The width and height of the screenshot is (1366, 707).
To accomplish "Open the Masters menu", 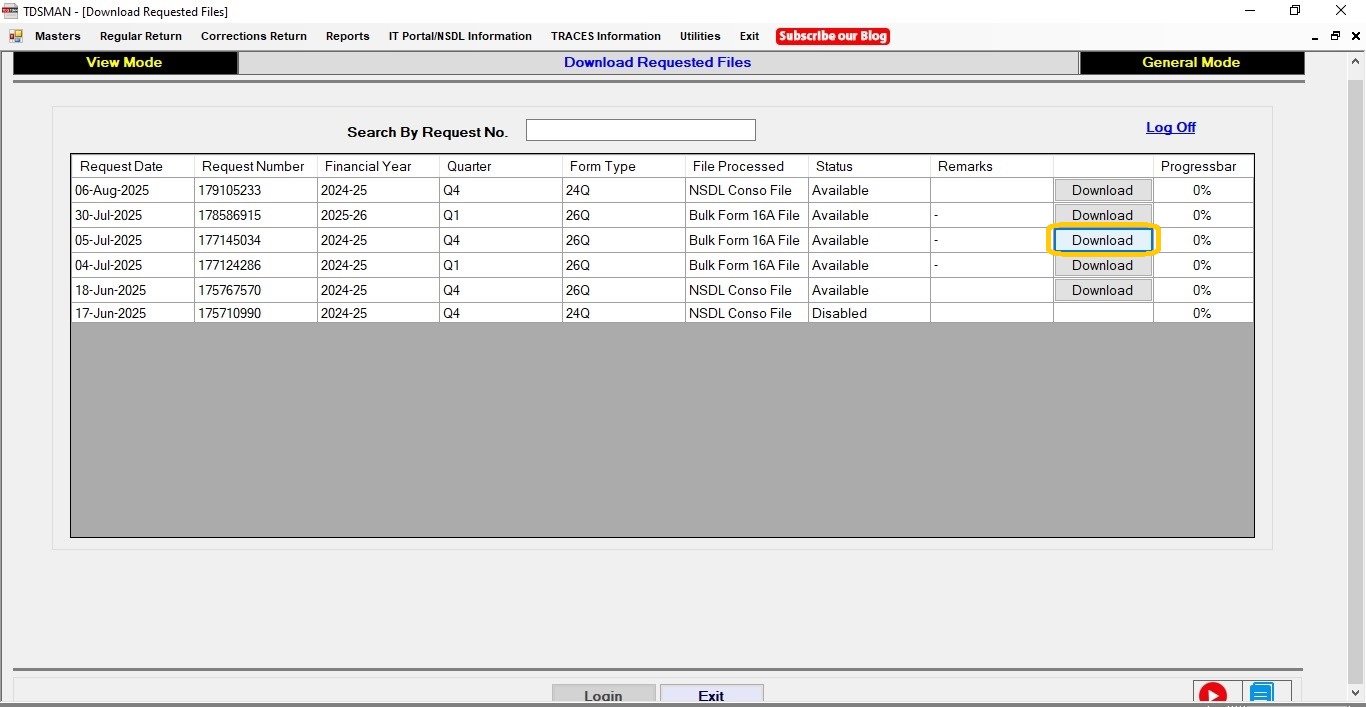I will pyautogui.click(x=57, y=36).
